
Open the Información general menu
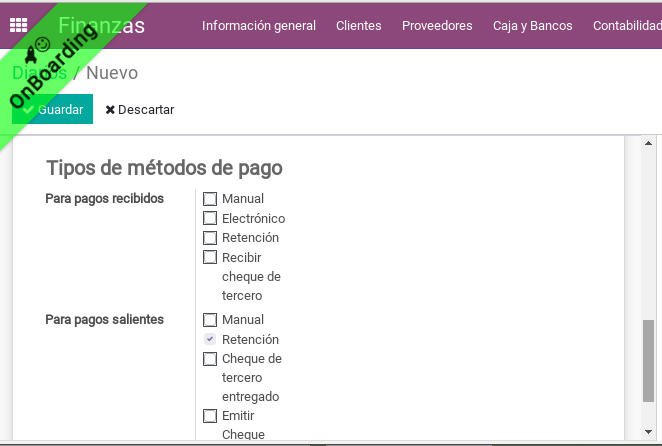(259, 26)
